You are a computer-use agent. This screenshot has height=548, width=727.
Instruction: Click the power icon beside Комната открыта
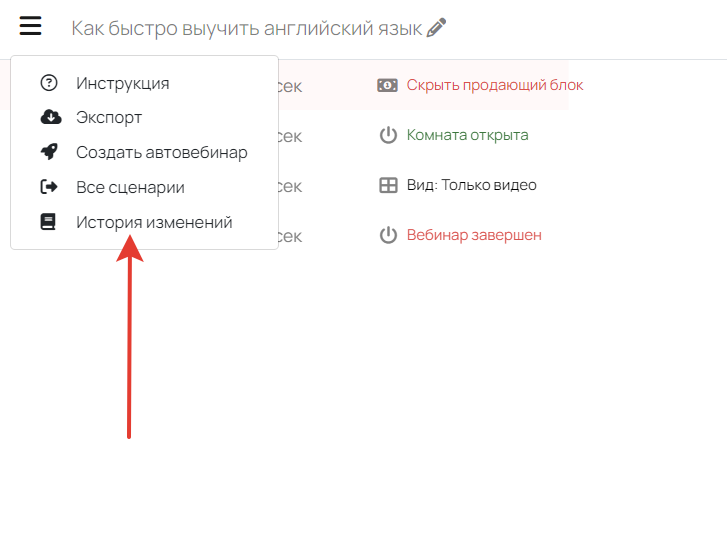[388, 135]
